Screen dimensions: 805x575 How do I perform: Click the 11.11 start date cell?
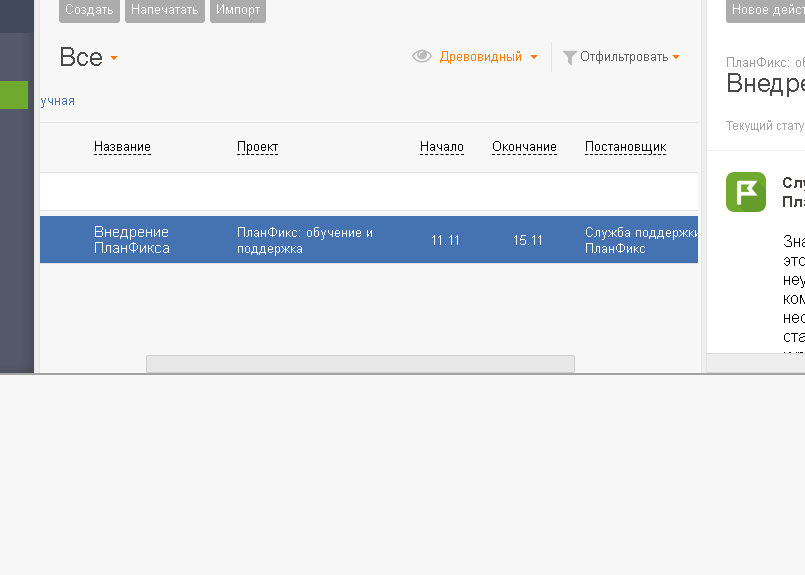click(445, 240)
